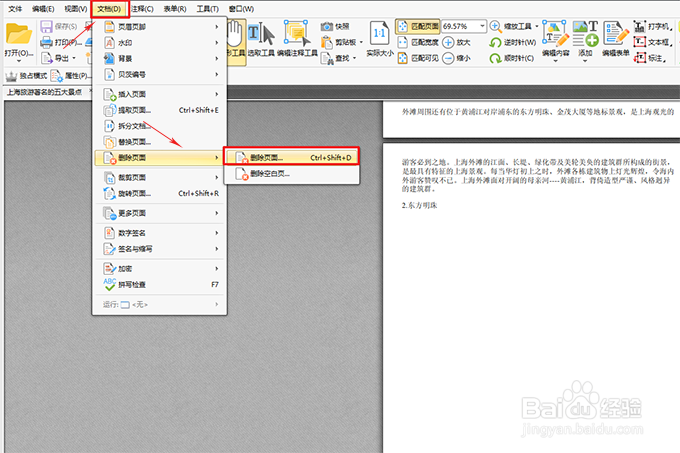
Task: Click the 放大 plus zoom icon
Action: click(448, 42)
